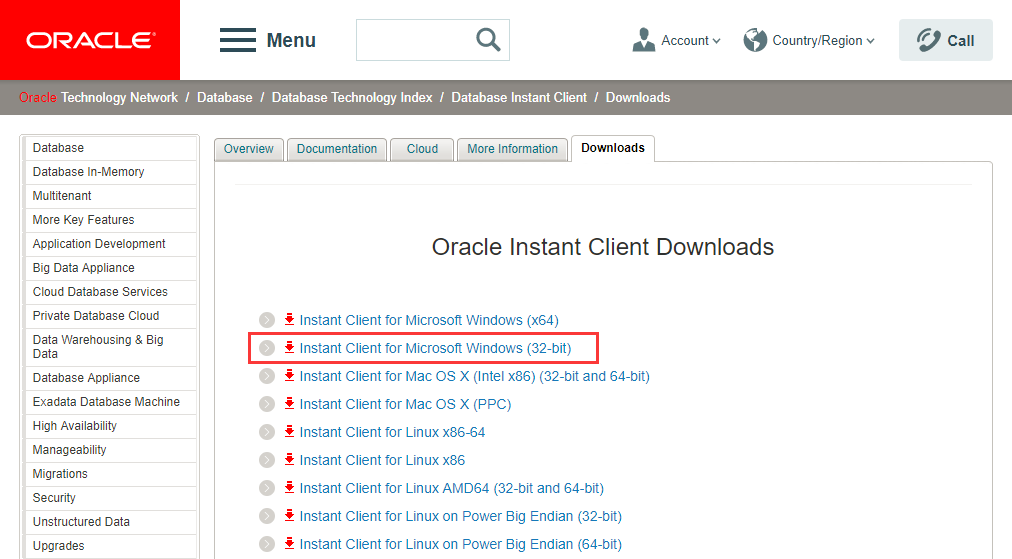The image size is (1012, 559).
Task: Click gray arrow bullet beside Linux x86
Action: [x=267, y=460]
